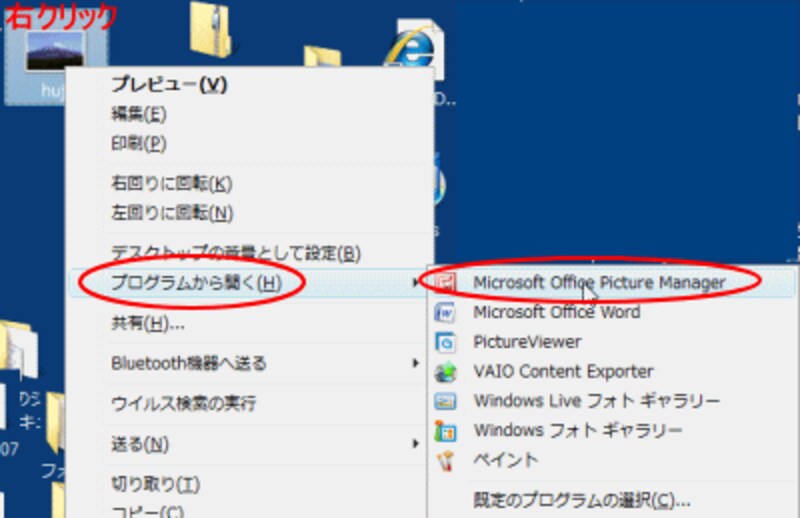
Task: Select 左回りに回転(N) menu entry
Action: pos(172,213)
